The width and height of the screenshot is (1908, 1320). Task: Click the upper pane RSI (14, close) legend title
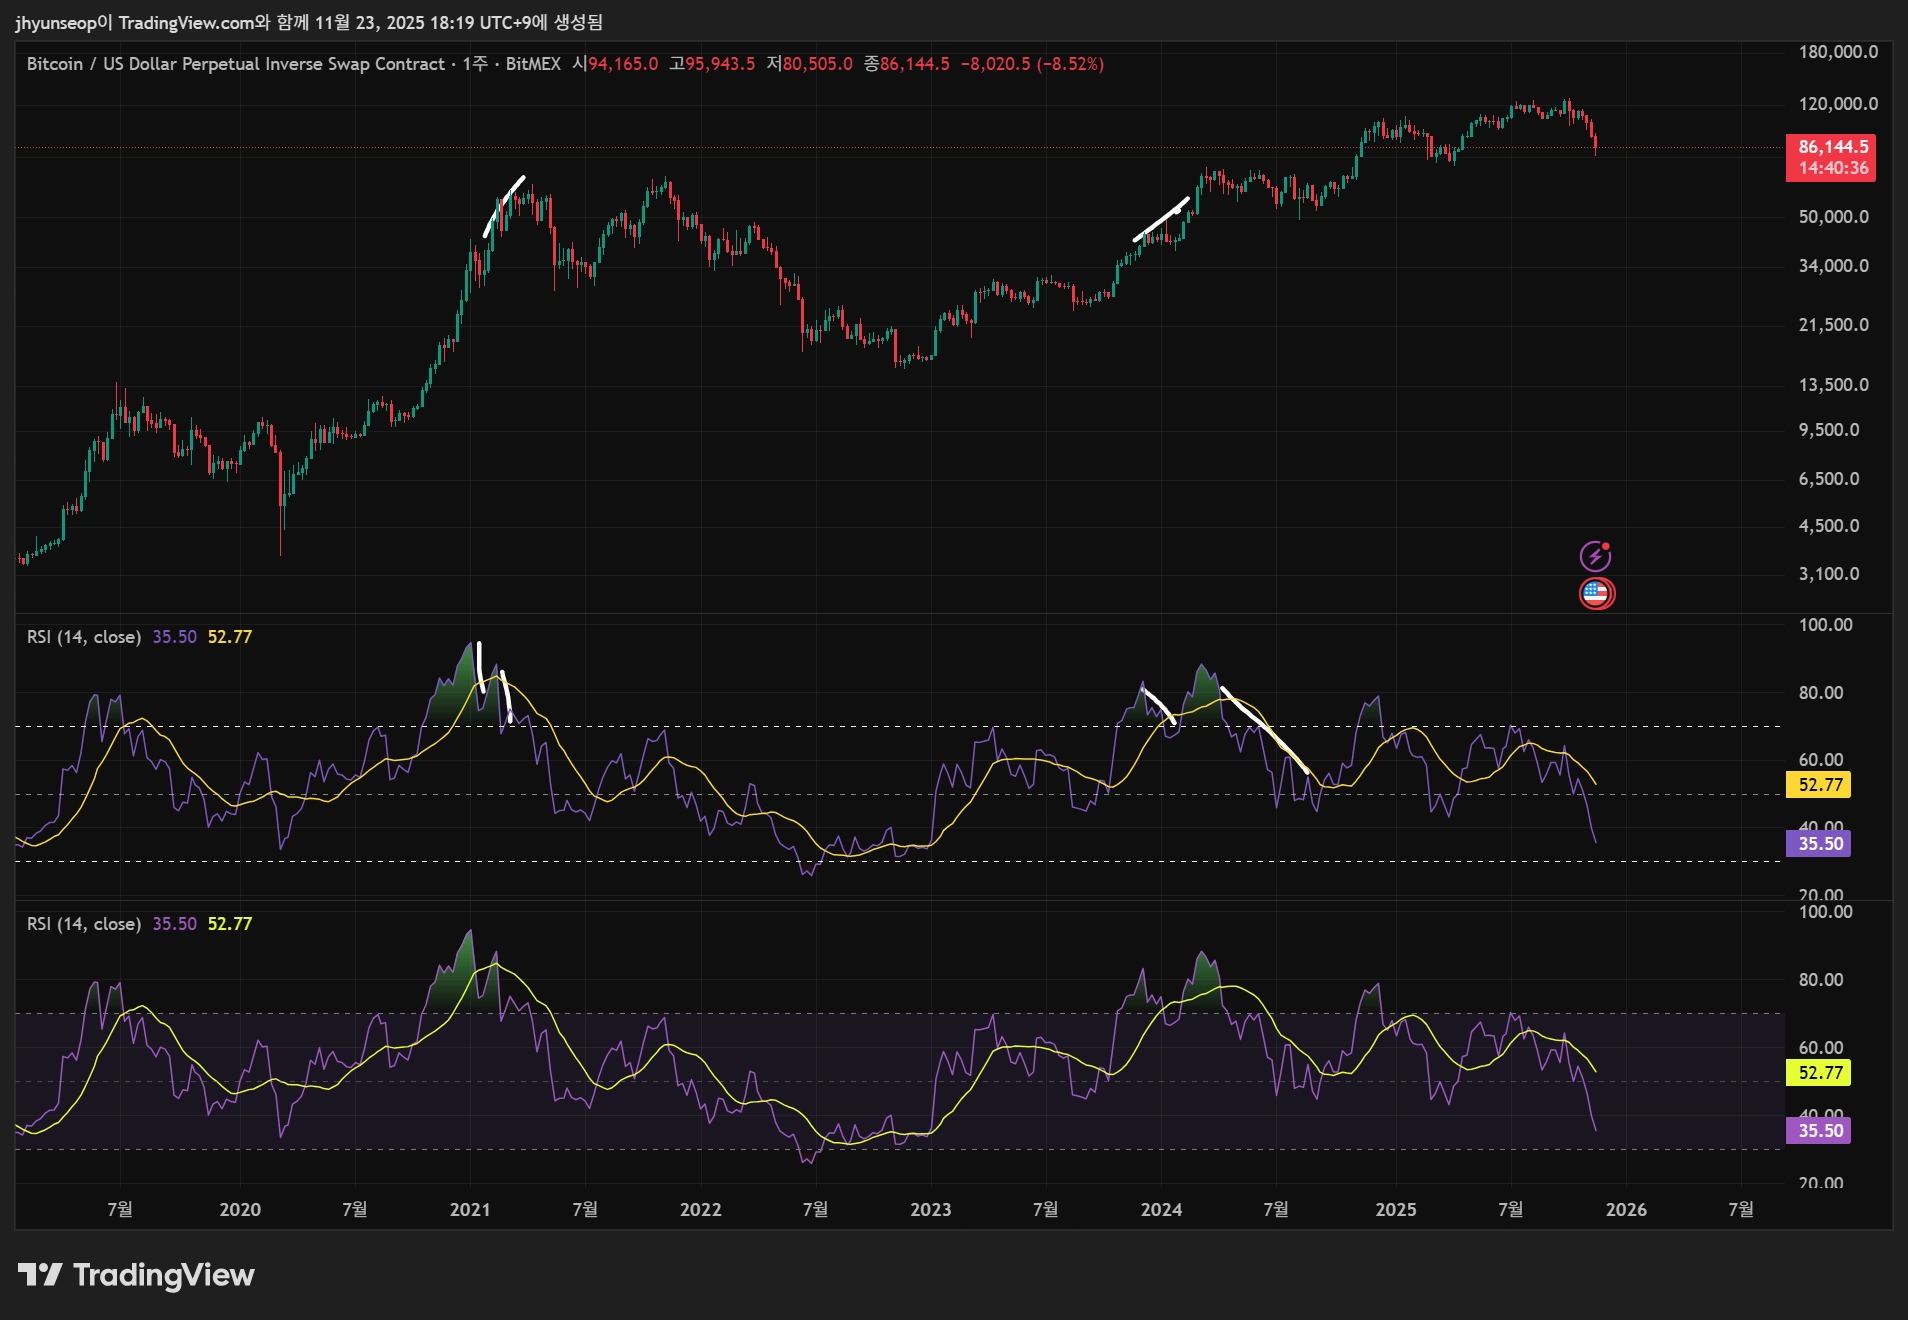pyautogui.click(x=84, y=637)
